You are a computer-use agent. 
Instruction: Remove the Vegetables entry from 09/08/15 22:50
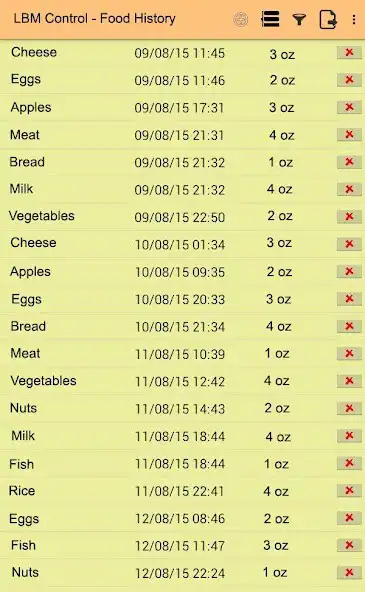coord(349,216)
